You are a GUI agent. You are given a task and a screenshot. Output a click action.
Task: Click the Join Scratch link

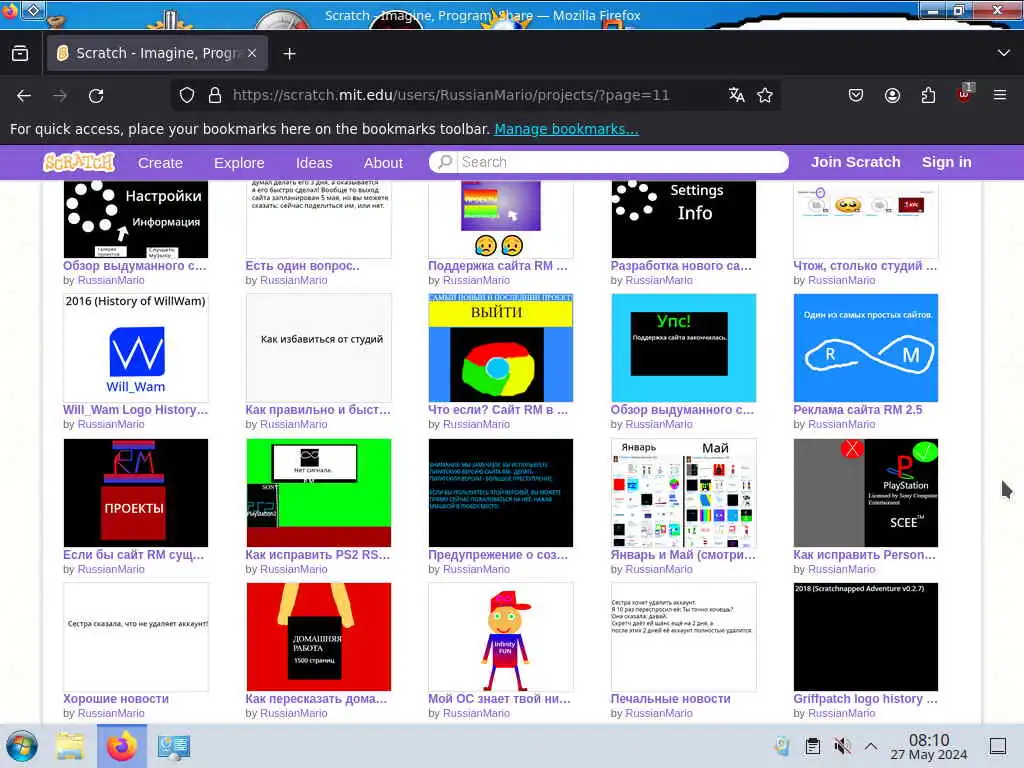[x=856, y=162]
